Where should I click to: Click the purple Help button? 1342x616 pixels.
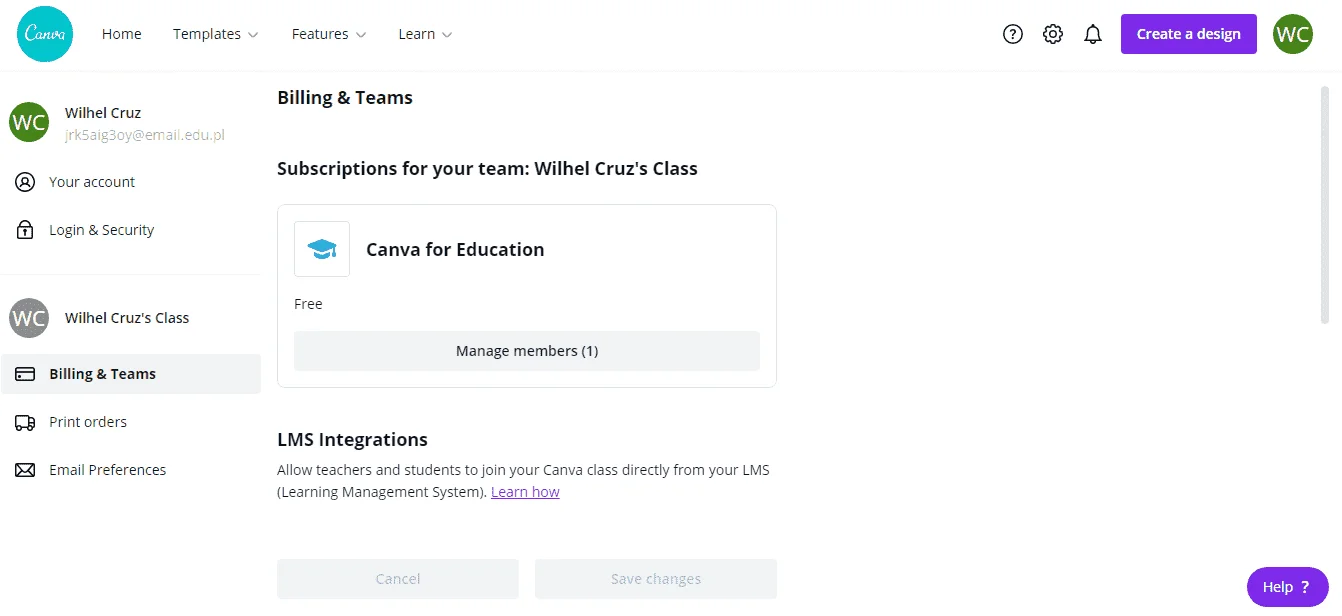click(1287, 587)
